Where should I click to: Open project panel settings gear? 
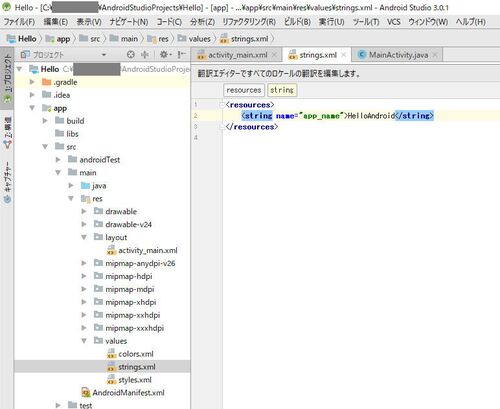165,54
